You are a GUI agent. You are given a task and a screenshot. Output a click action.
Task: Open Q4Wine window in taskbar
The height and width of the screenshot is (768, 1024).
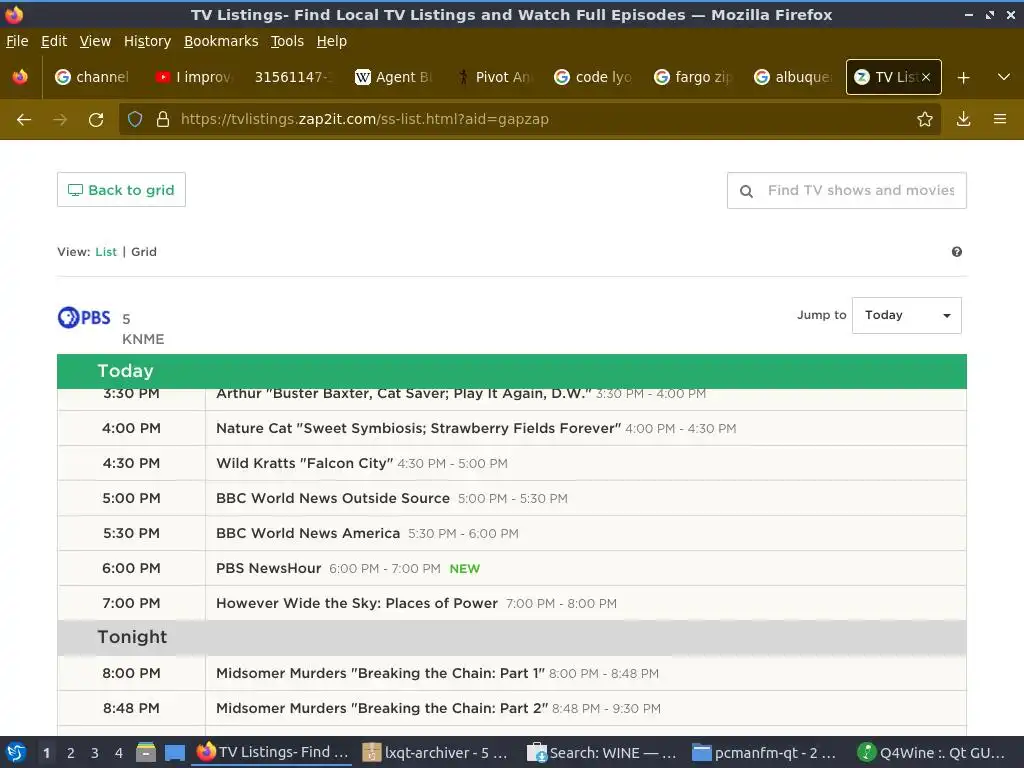tap(933, 753)
